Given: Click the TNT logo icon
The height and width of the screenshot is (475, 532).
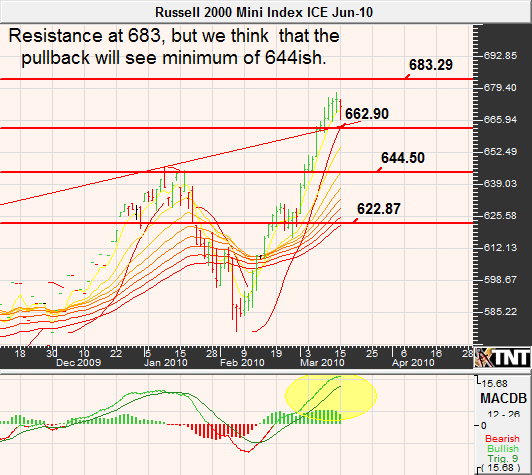Looking at the screenshot, I should coord(502,358).
